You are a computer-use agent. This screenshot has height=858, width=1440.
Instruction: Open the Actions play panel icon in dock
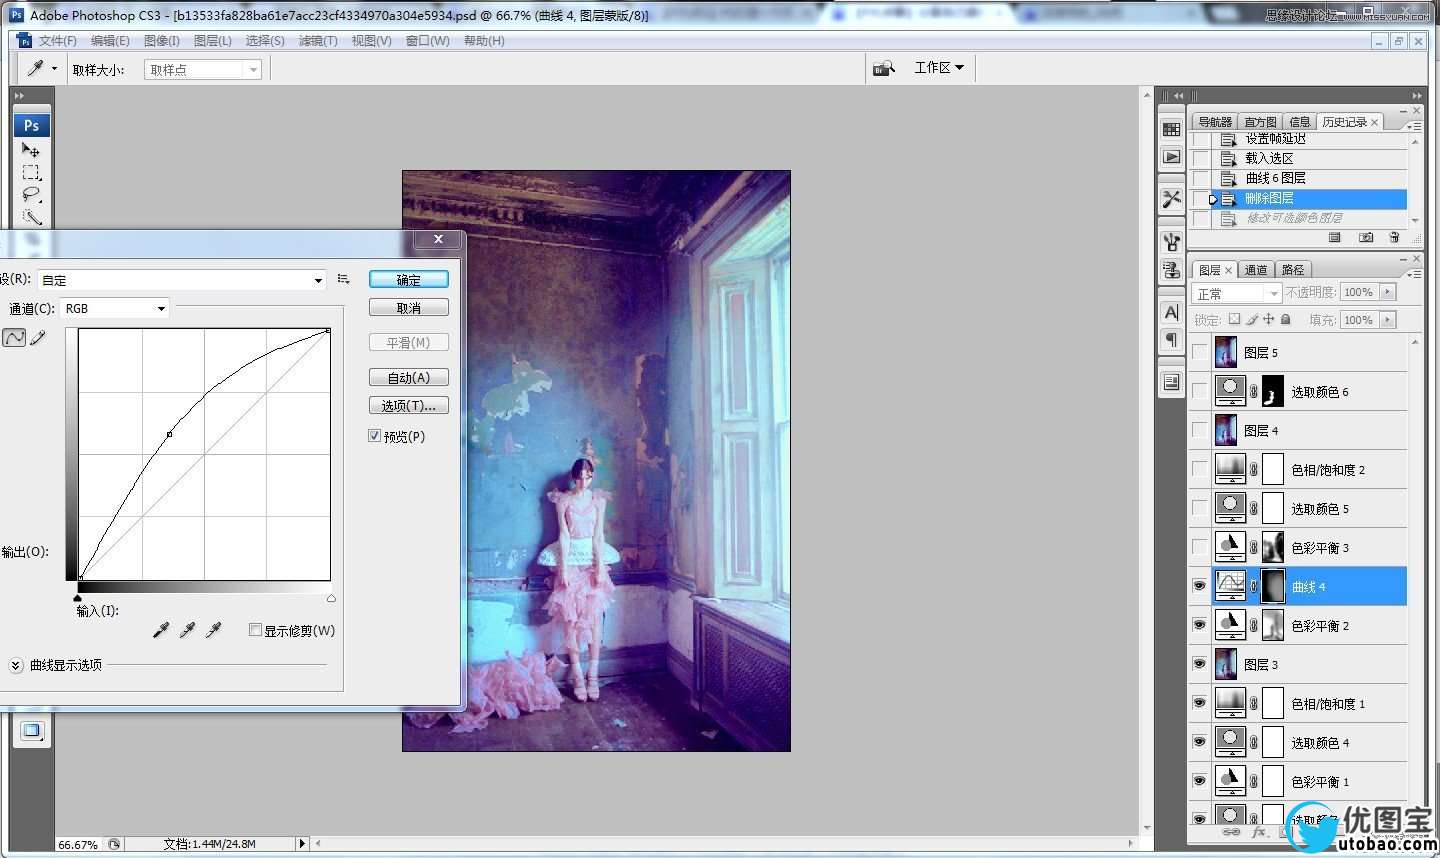click(1171, 157)
